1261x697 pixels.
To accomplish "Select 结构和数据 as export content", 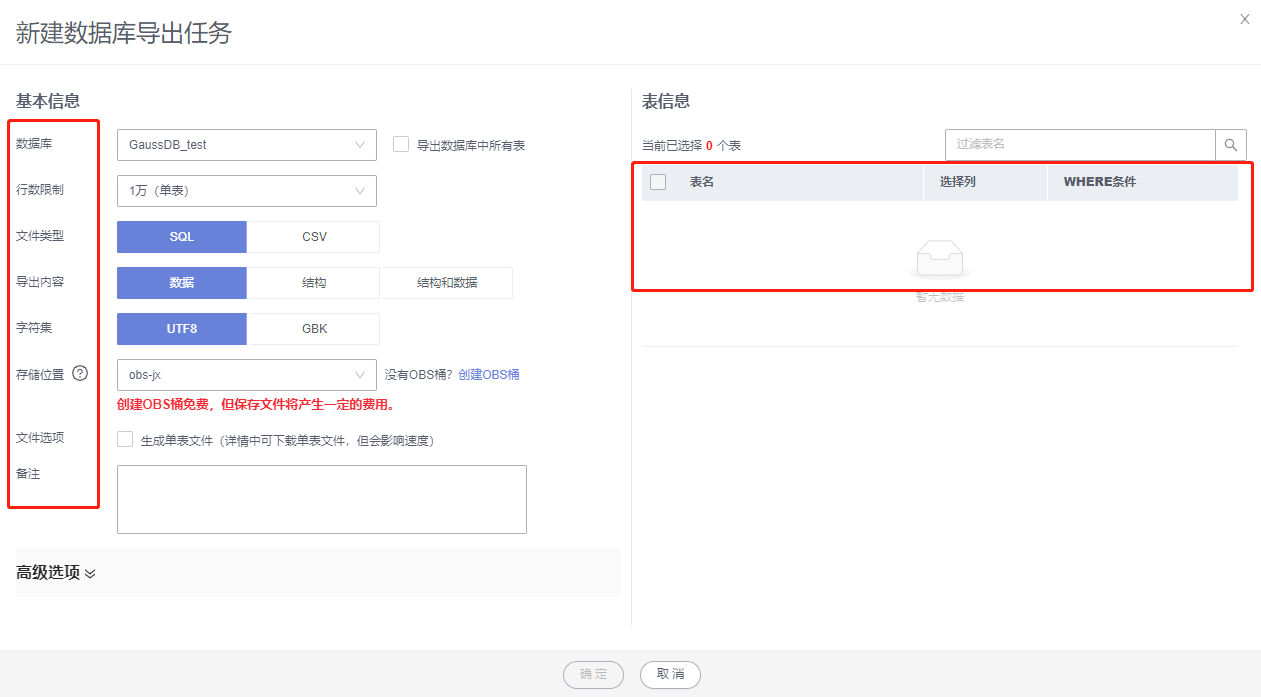I will (447, 283).
